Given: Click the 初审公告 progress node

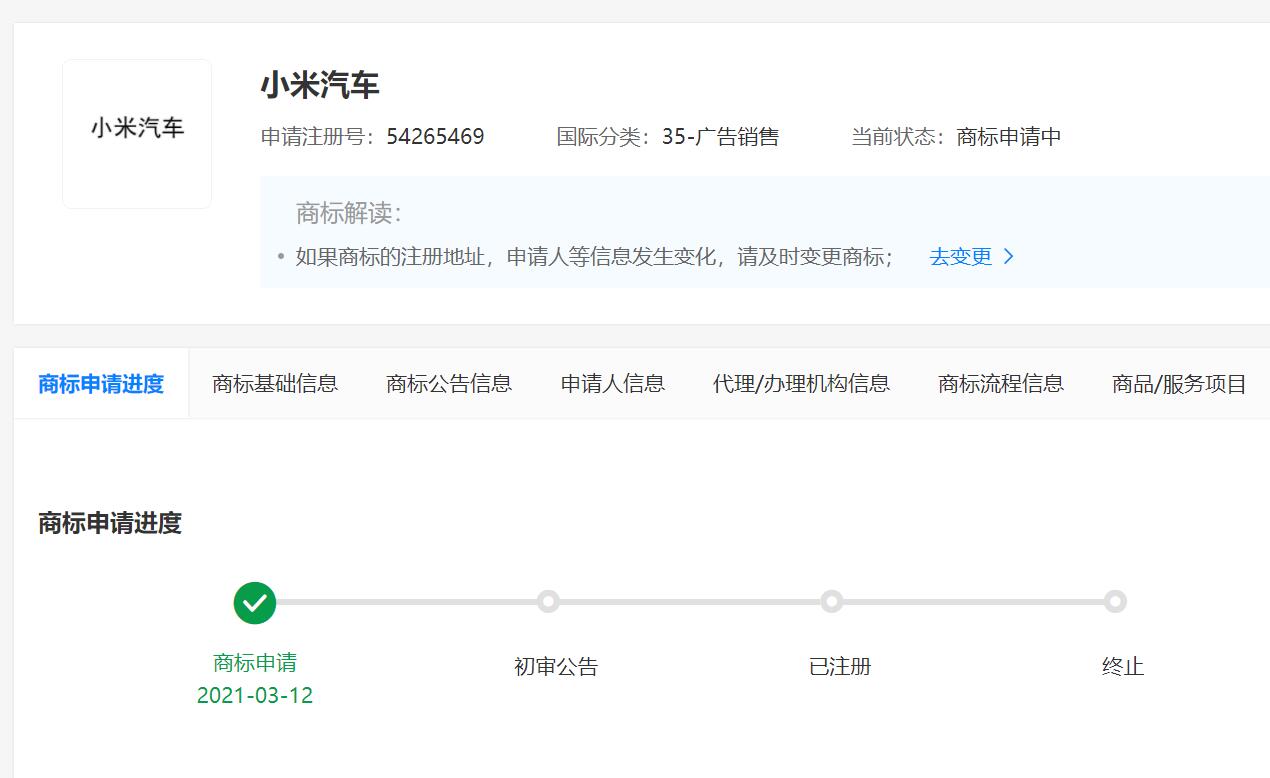Looking at the screenshot, I should [x=548, y=603].
